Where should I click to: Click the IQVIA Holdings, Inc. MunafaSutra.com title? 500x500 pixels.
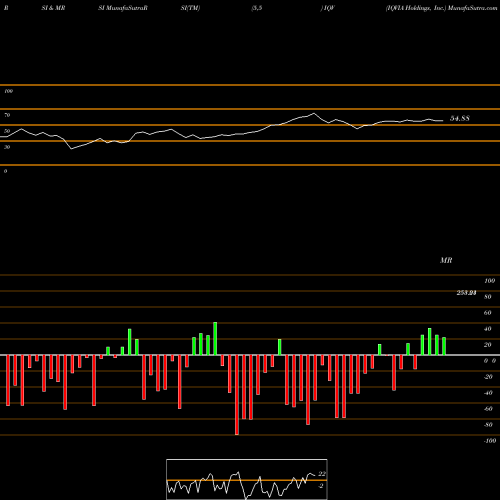442,8
